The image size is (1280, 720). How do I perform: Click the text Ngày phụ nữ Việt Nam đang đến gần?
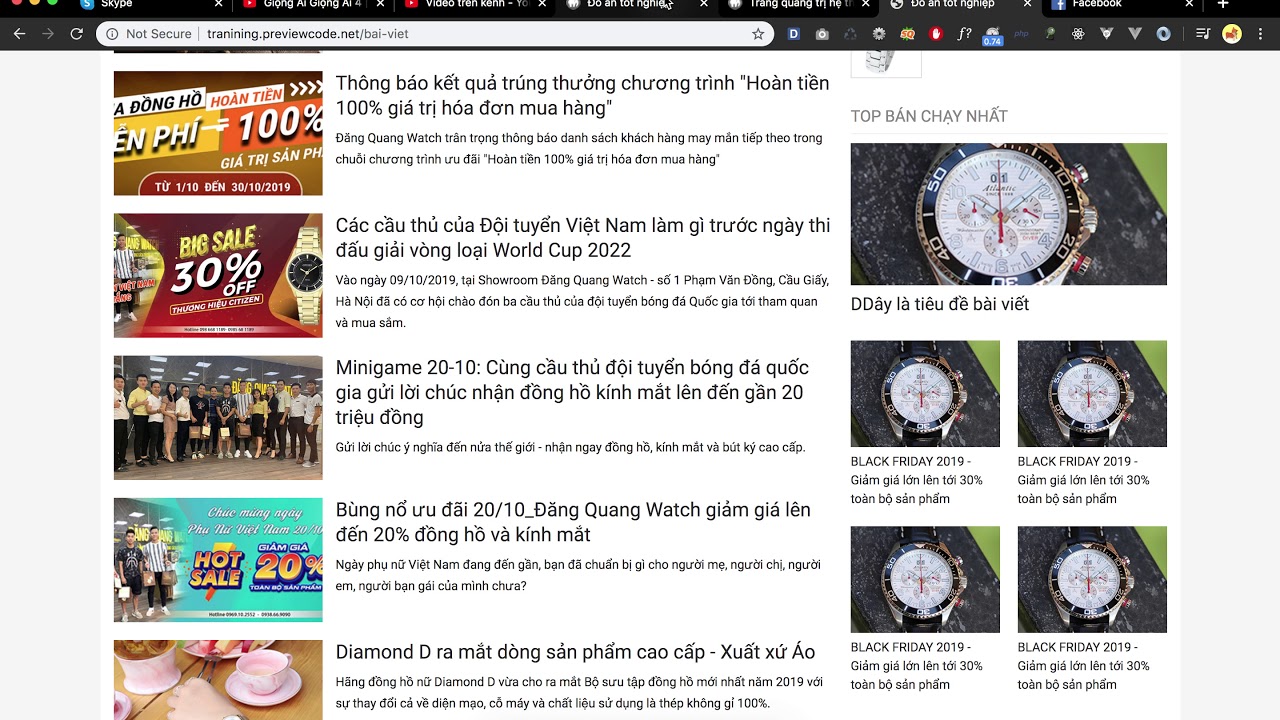click(x=578, y=575)
